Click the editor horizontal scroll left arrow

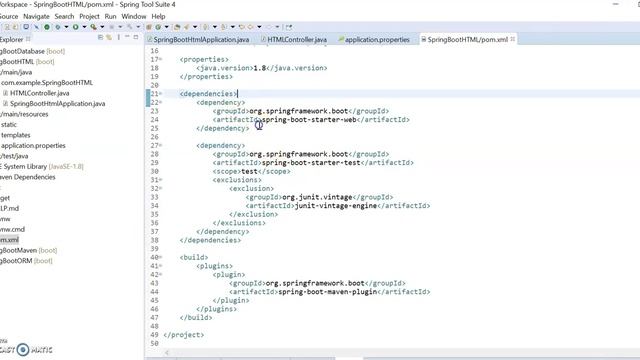(x=167, y=353)
